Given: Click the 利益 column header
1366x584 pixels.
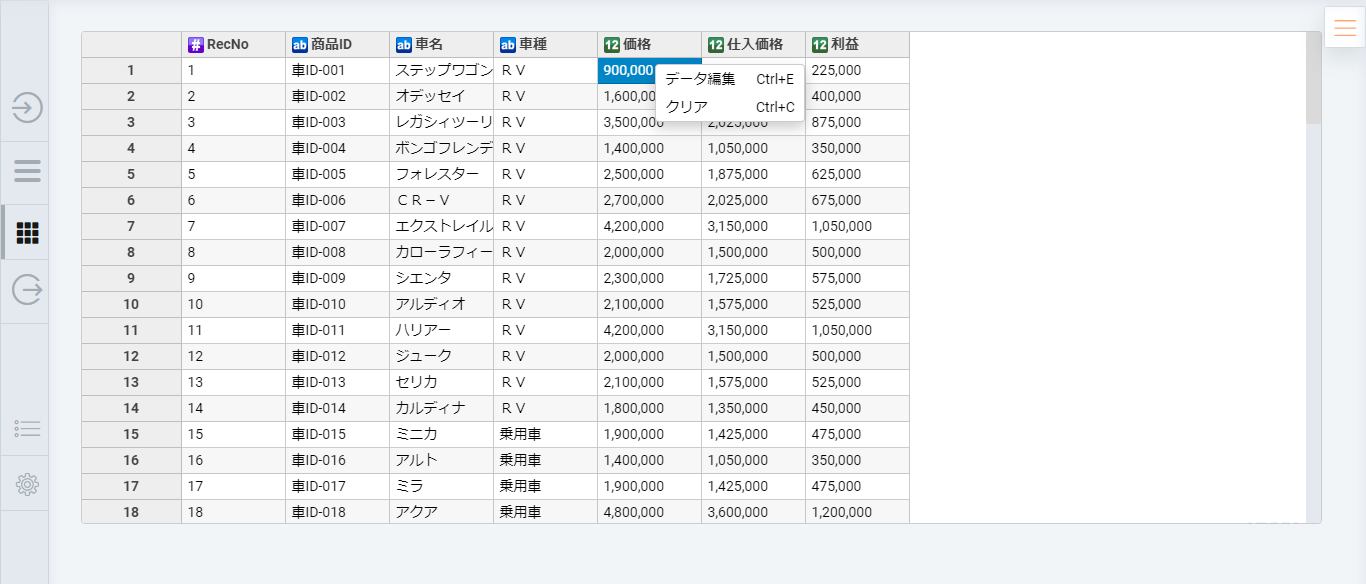Looking at the screenshot, I should pos(857,45).
